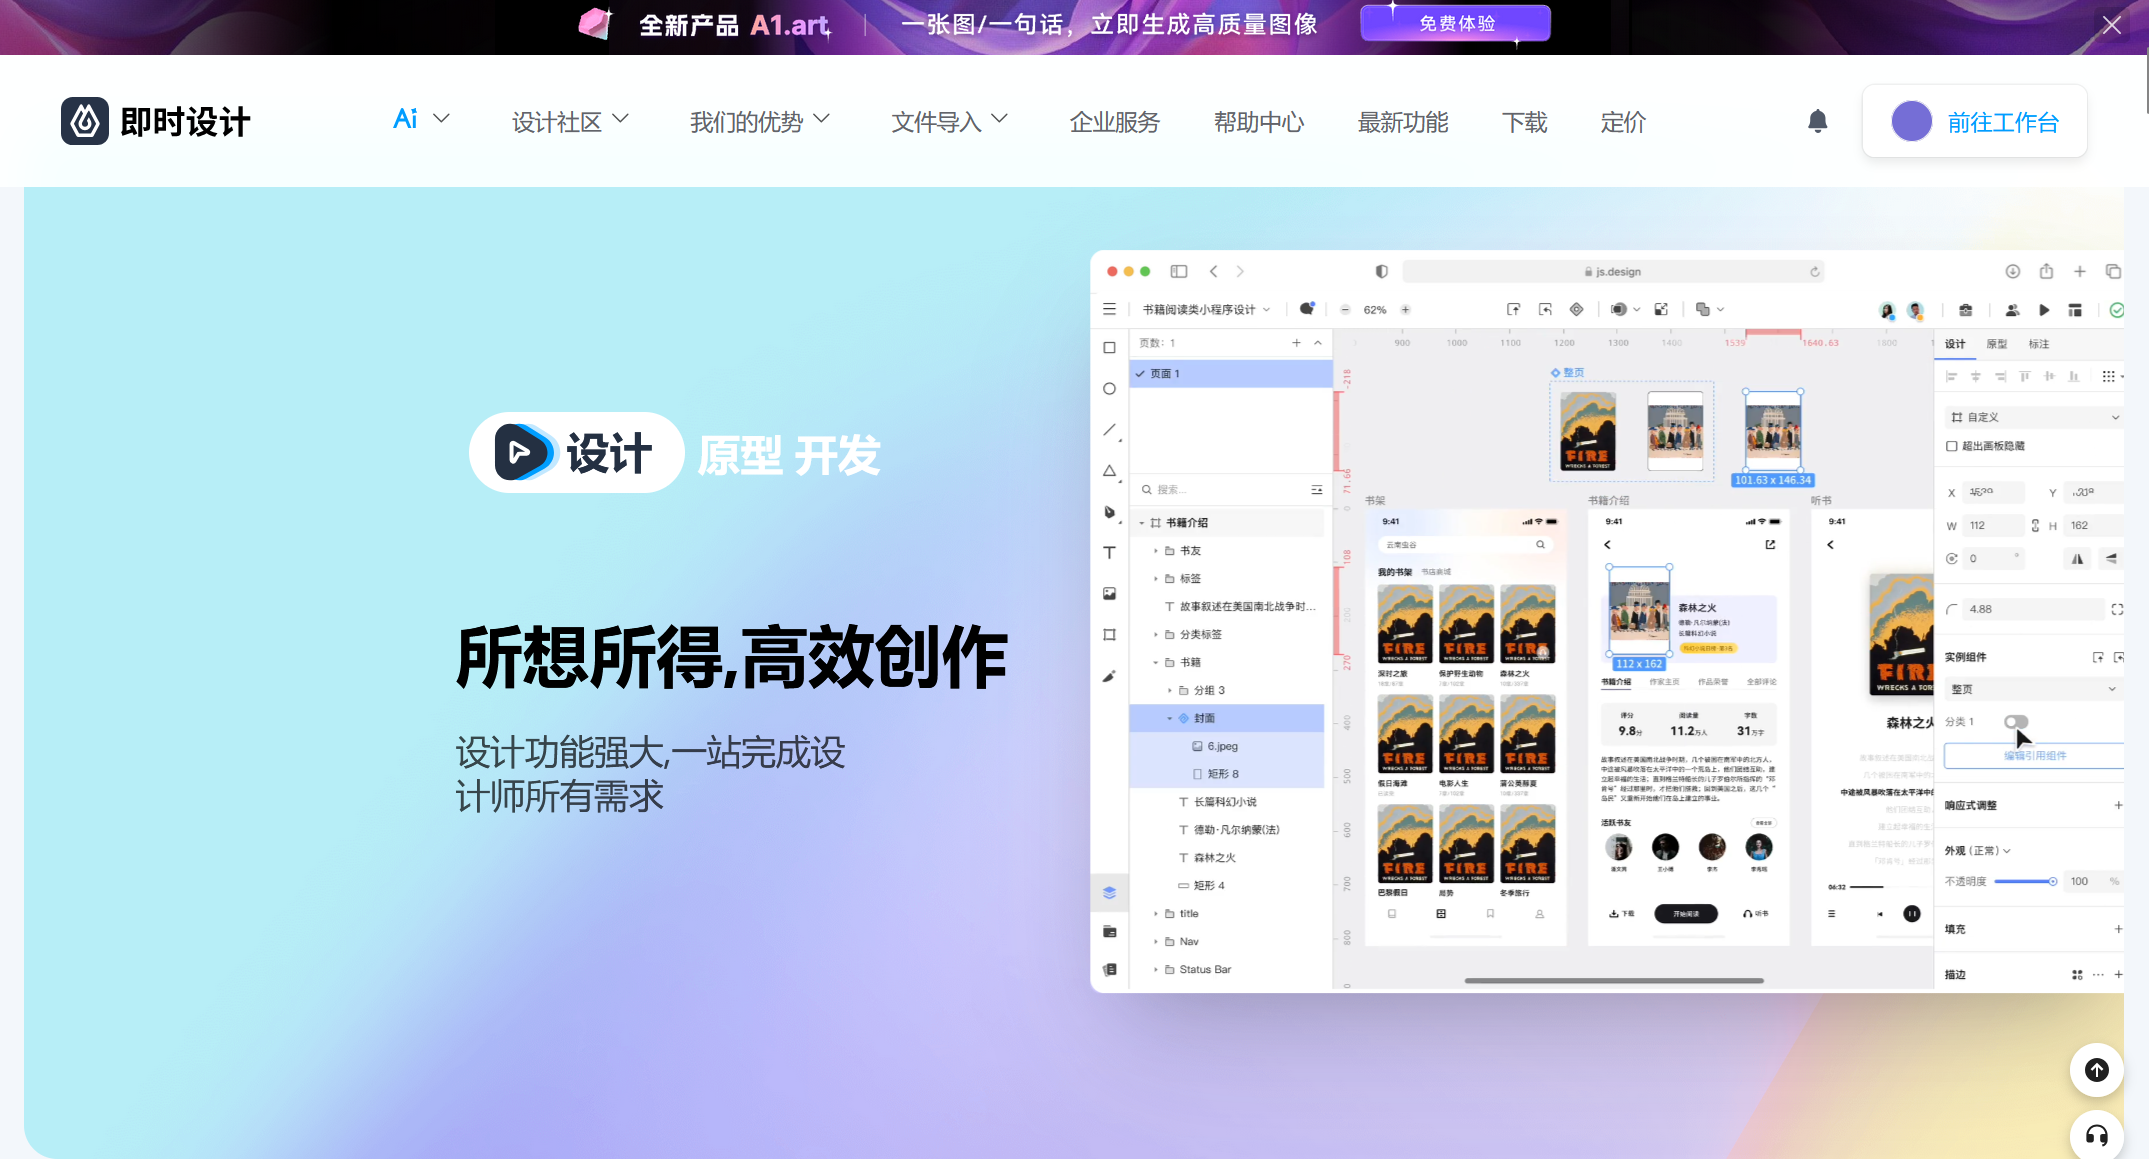Click the W width input field
The image size is (2149, 1159).
coord(1994,525)
